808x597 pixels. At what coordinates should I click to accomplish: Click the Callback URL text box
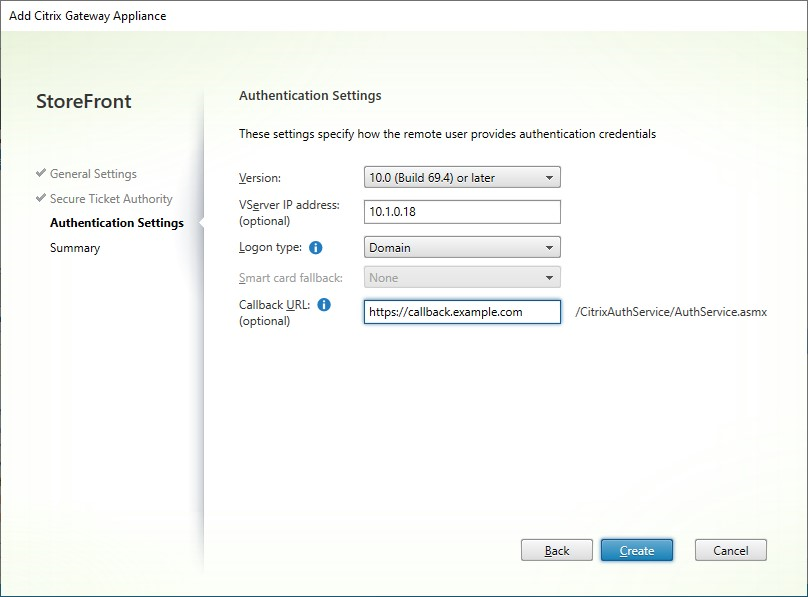click(x=462, y=312)
